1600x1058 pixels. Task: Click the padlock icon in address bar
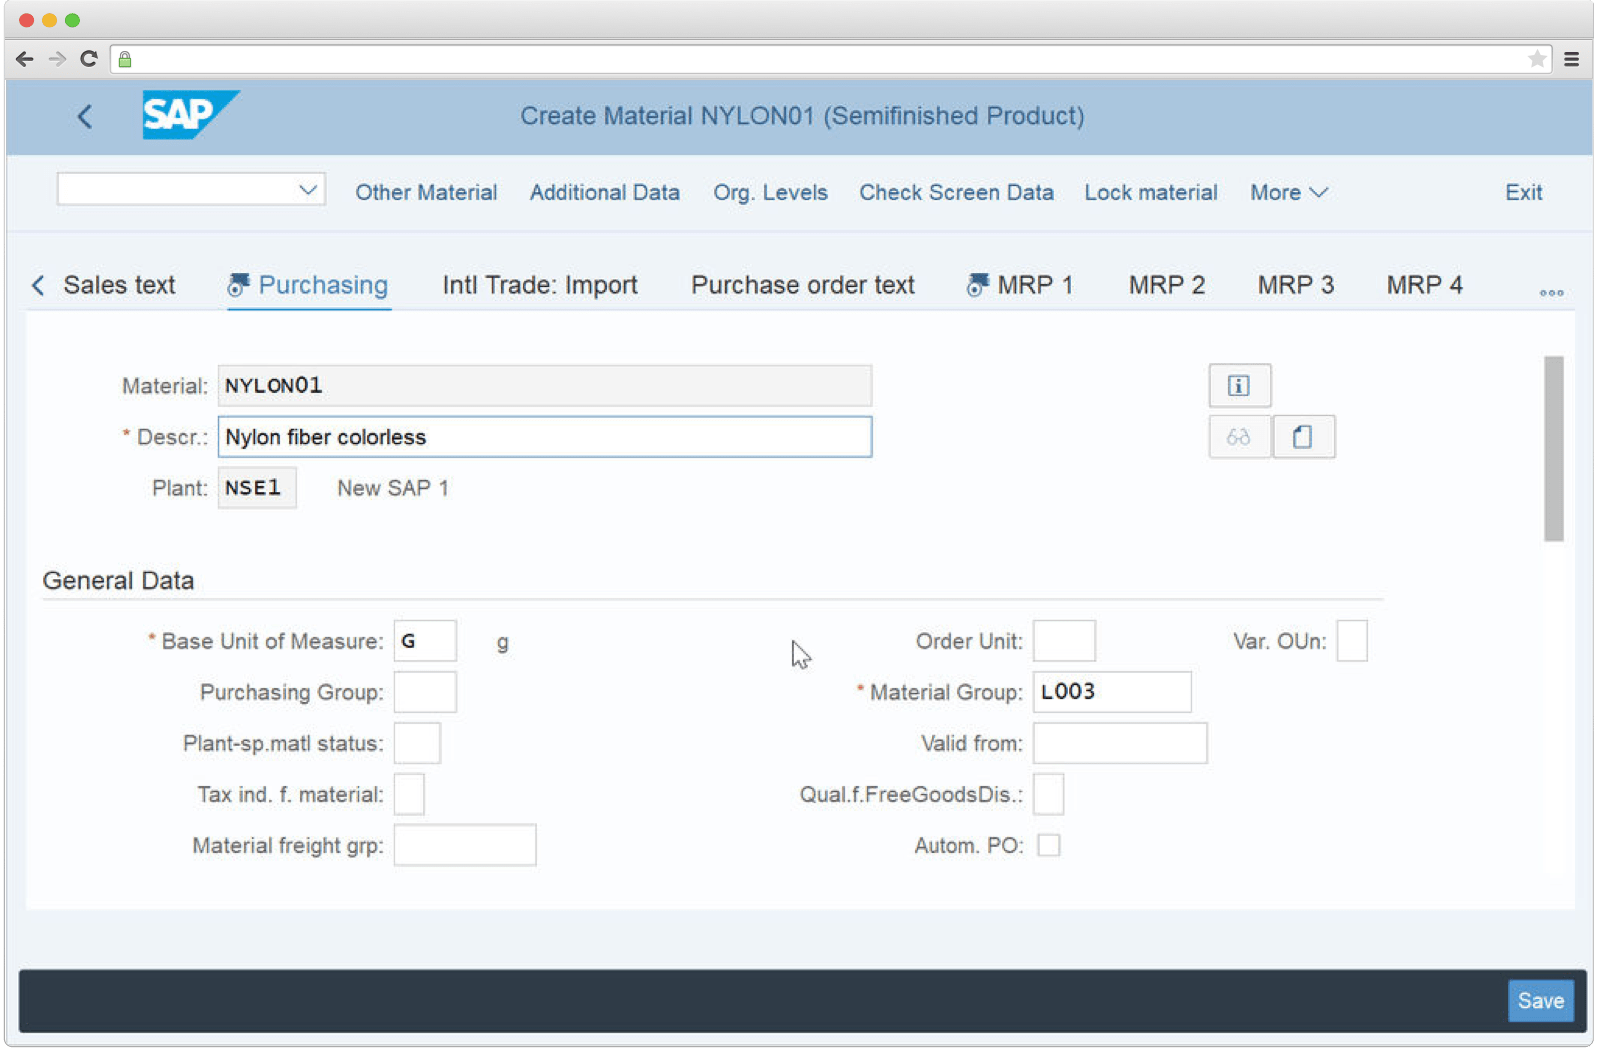point(125,60)
